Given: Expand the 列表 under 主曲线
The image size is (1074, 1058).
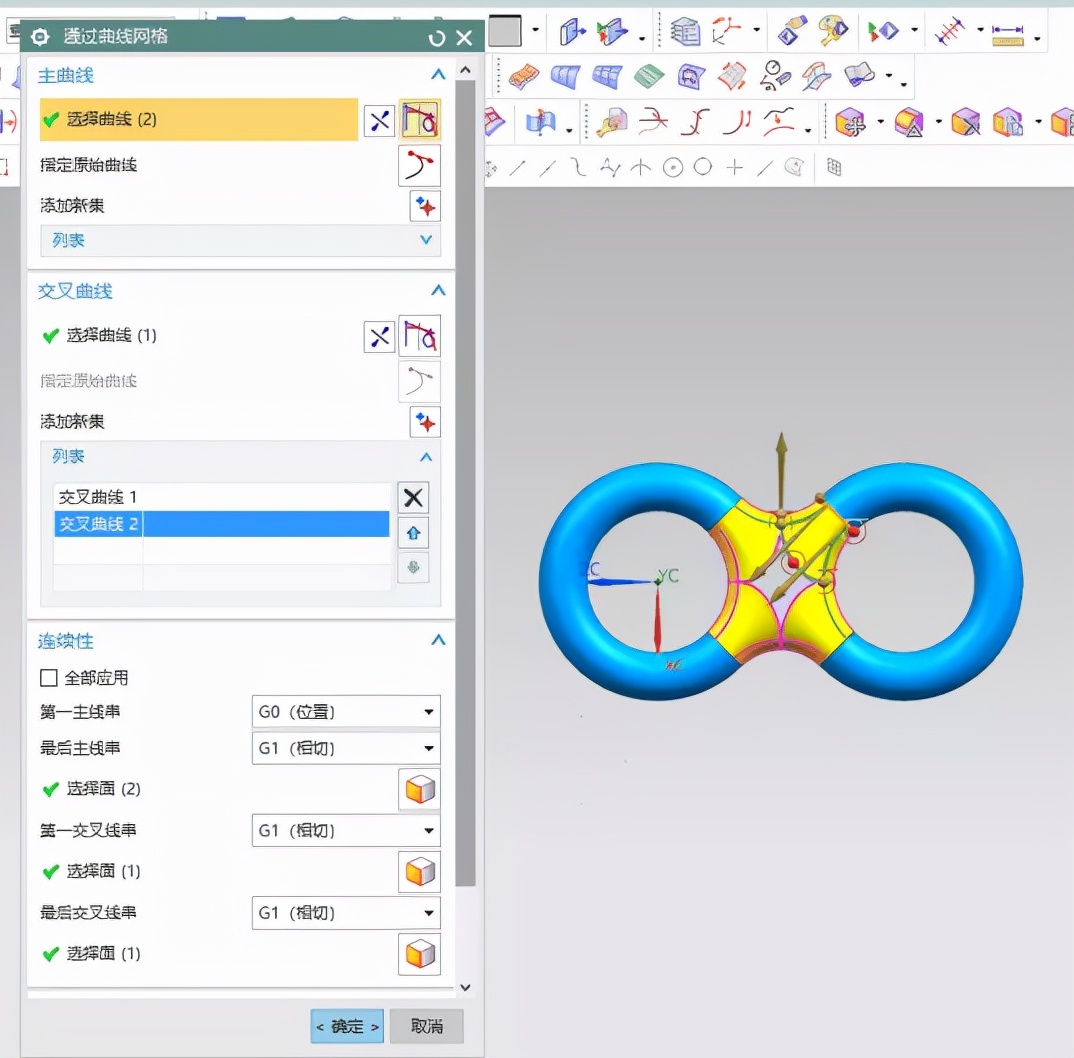Looking at the screenshot, I should click(427, 240).
